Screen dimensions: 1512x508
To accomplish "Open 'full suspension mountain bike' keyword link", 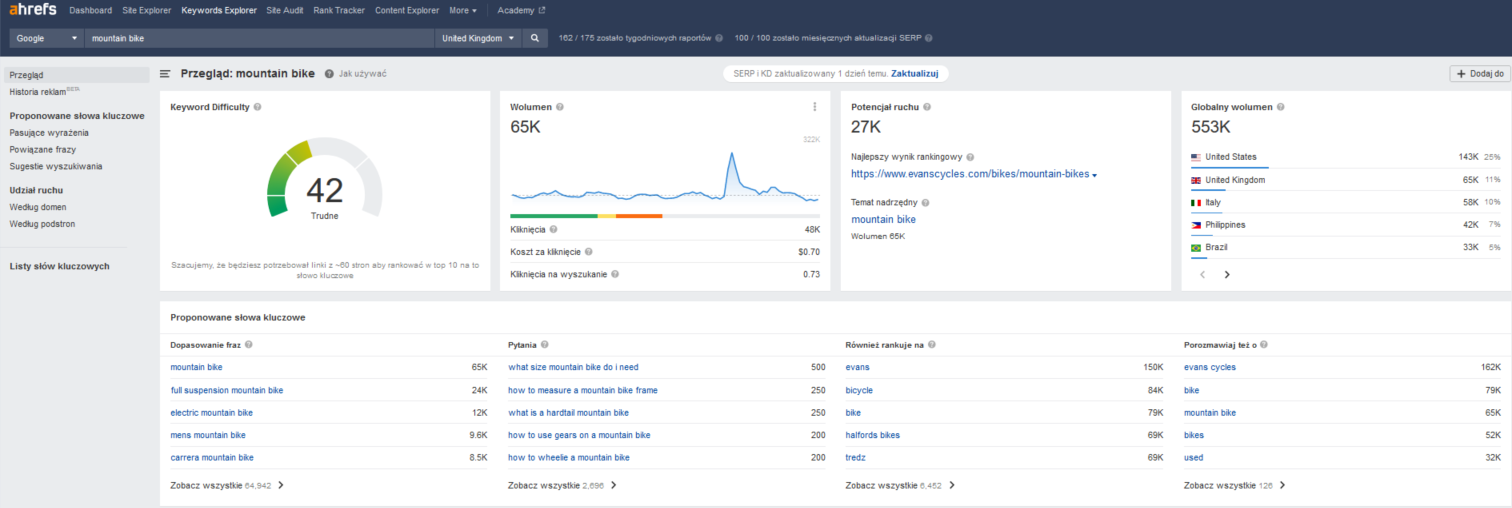I will click(x=227, y=390).
